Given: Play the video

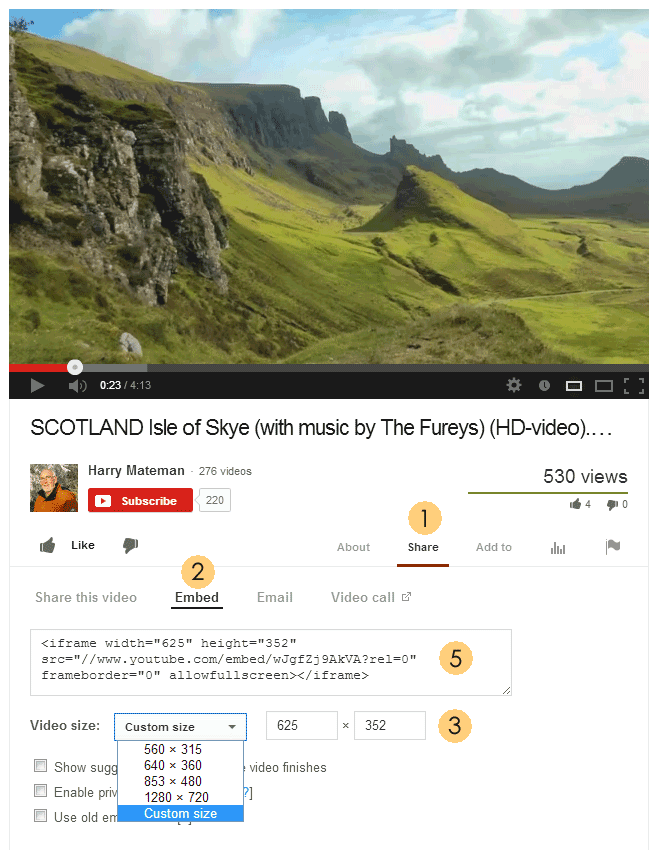Looking at the screenshot, I should [37, 385].
